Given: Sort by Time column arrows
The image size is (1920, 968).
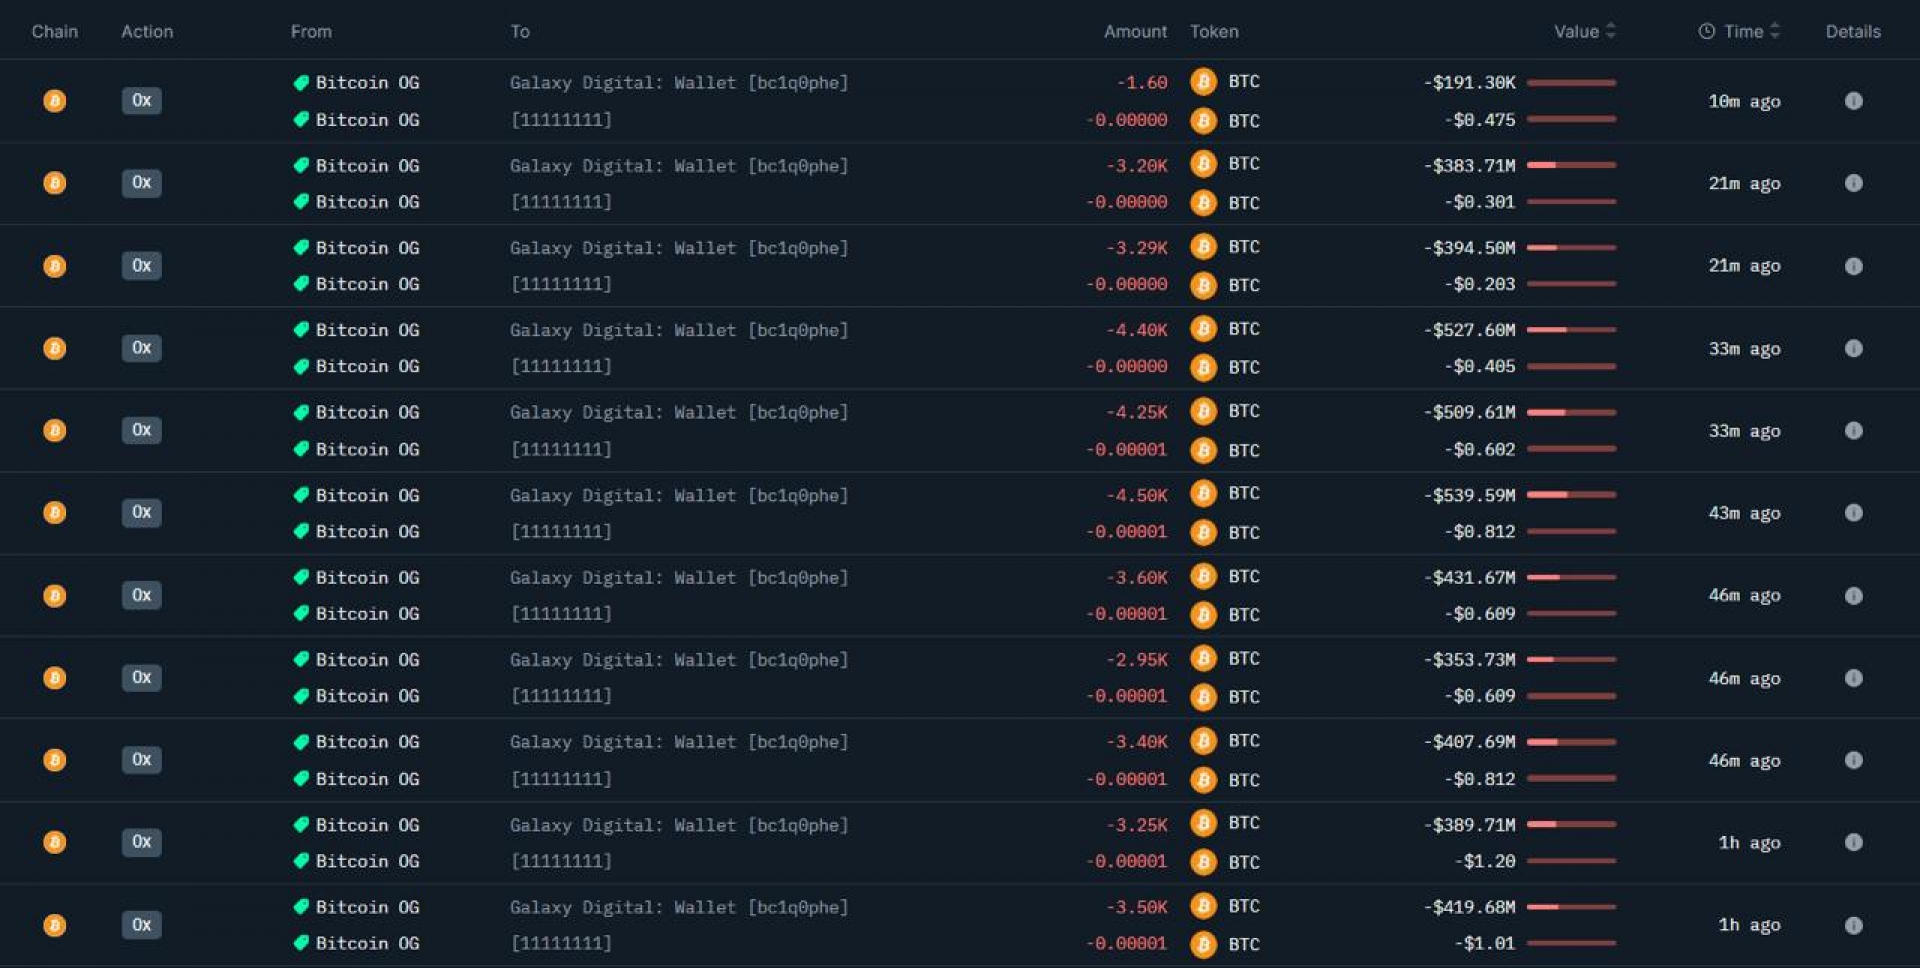Looking at the screenshot, I should pos(1774,31).
